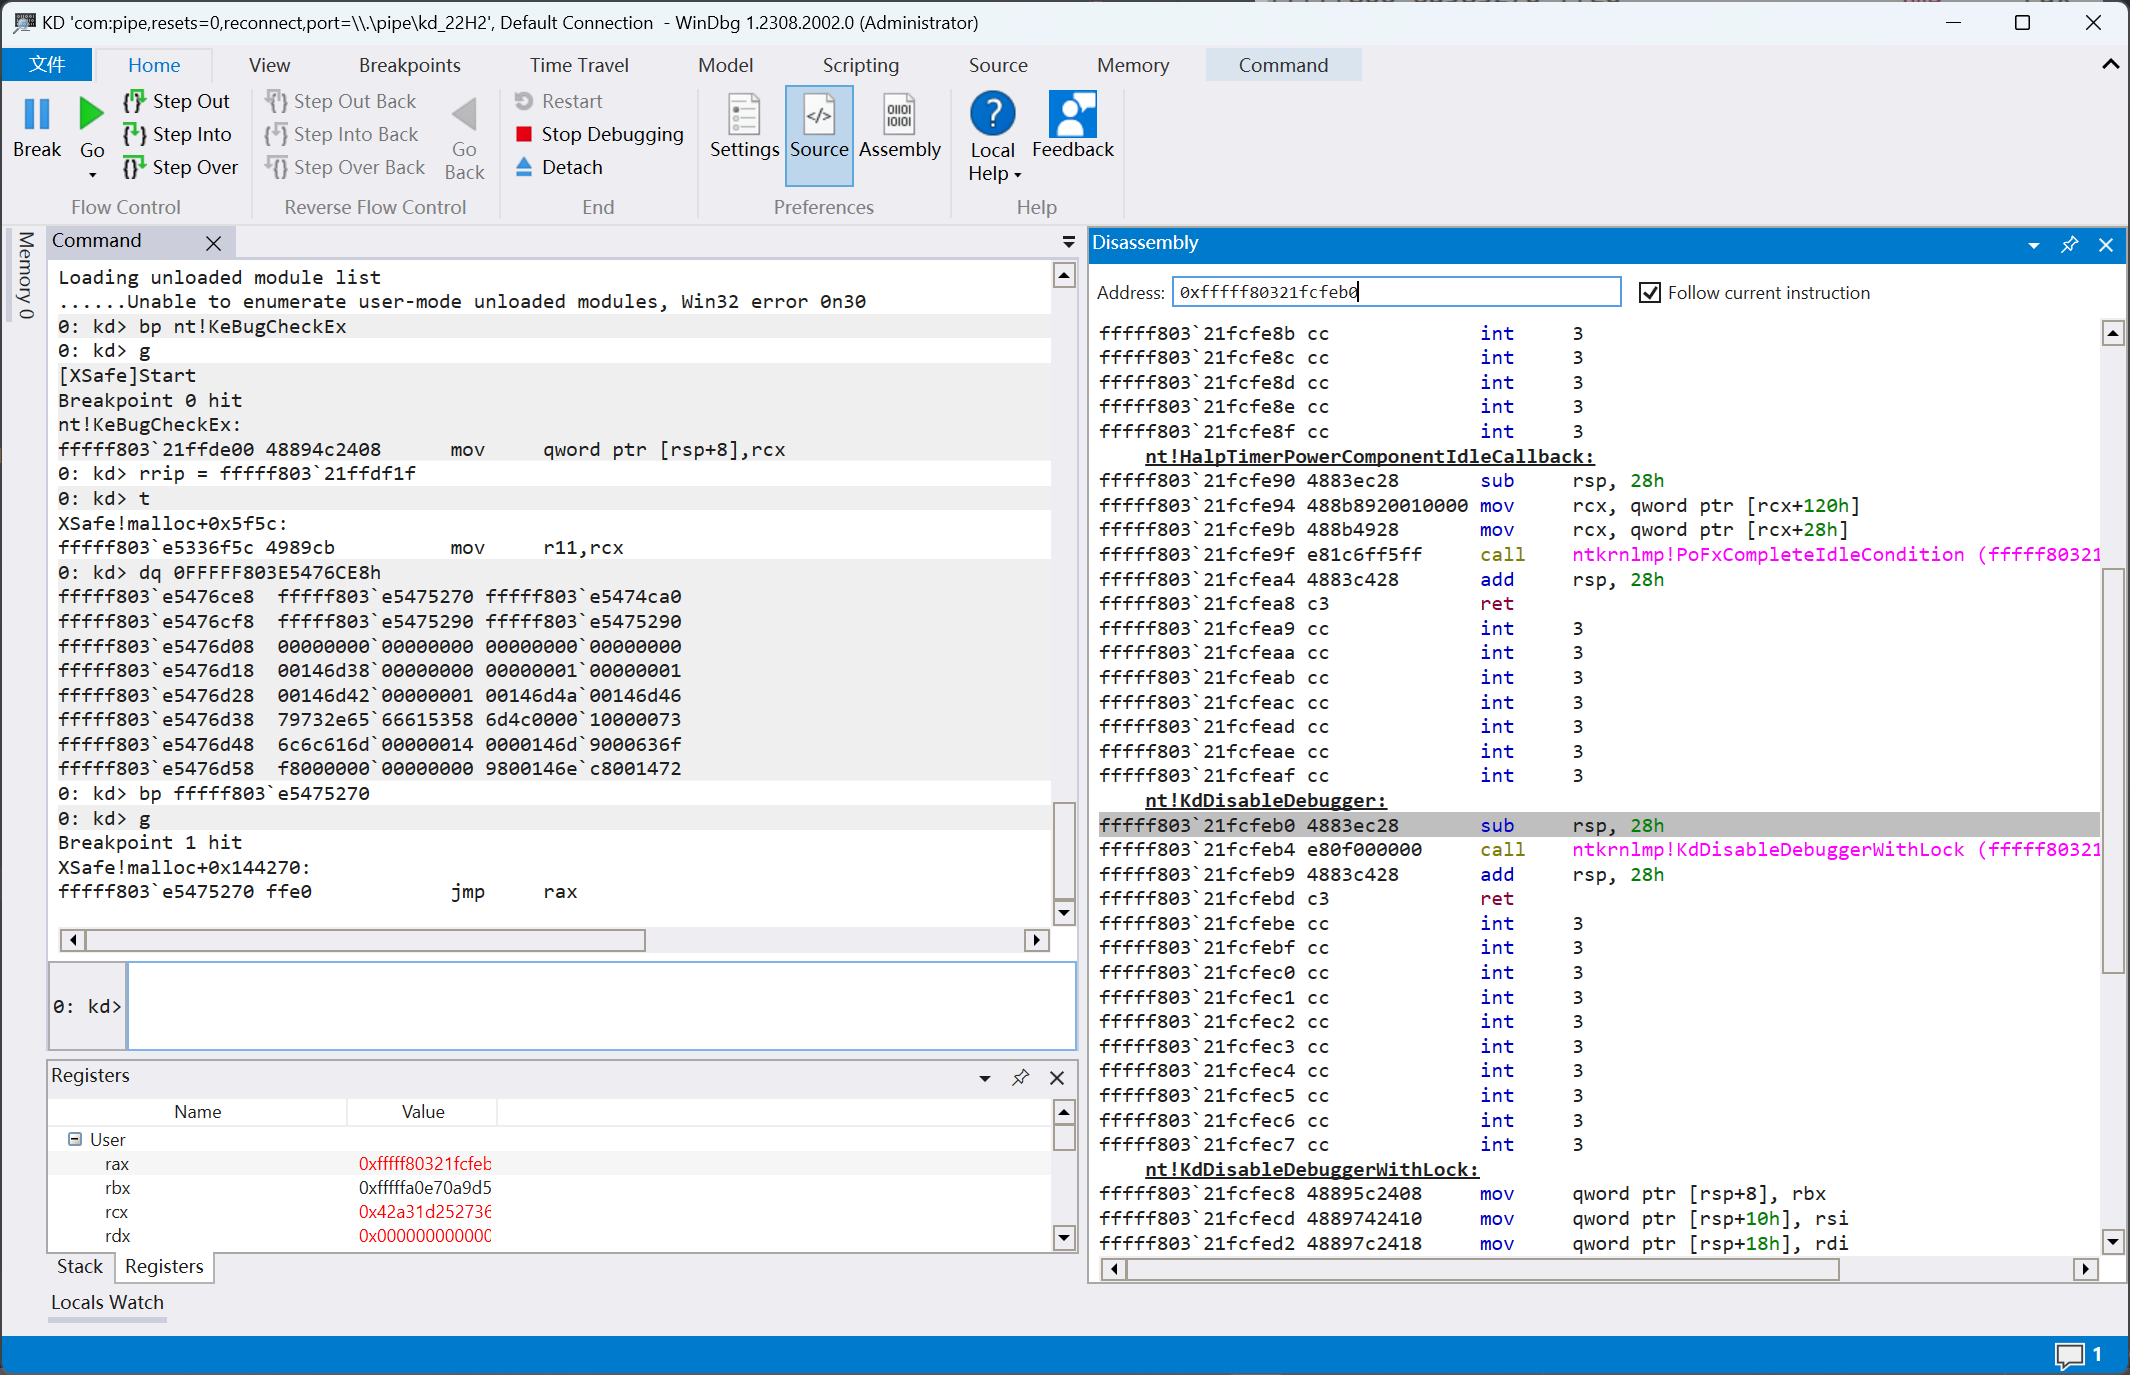Click the Break pause icon
This screenshot has width=2130, height=1375.
(x=37, y=114)
